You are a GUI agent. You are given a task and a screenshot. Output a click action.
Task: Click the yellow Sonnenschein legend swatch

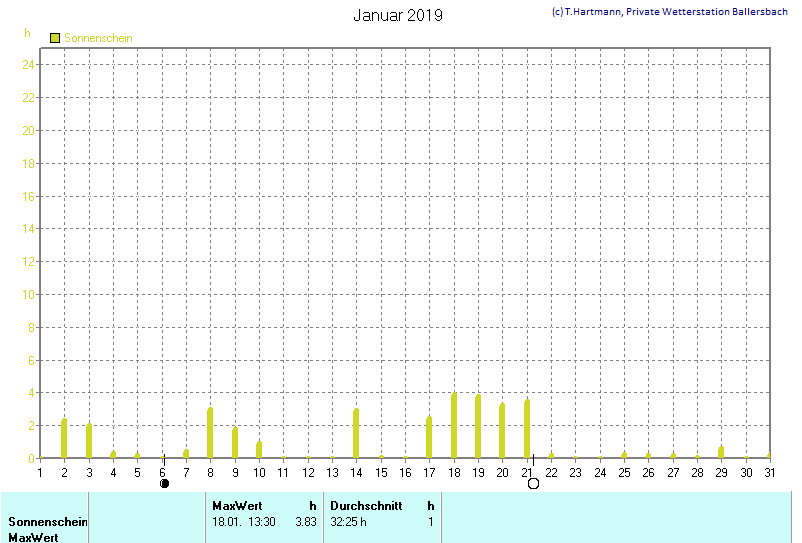pyautogui.click(x=55, y=38)
